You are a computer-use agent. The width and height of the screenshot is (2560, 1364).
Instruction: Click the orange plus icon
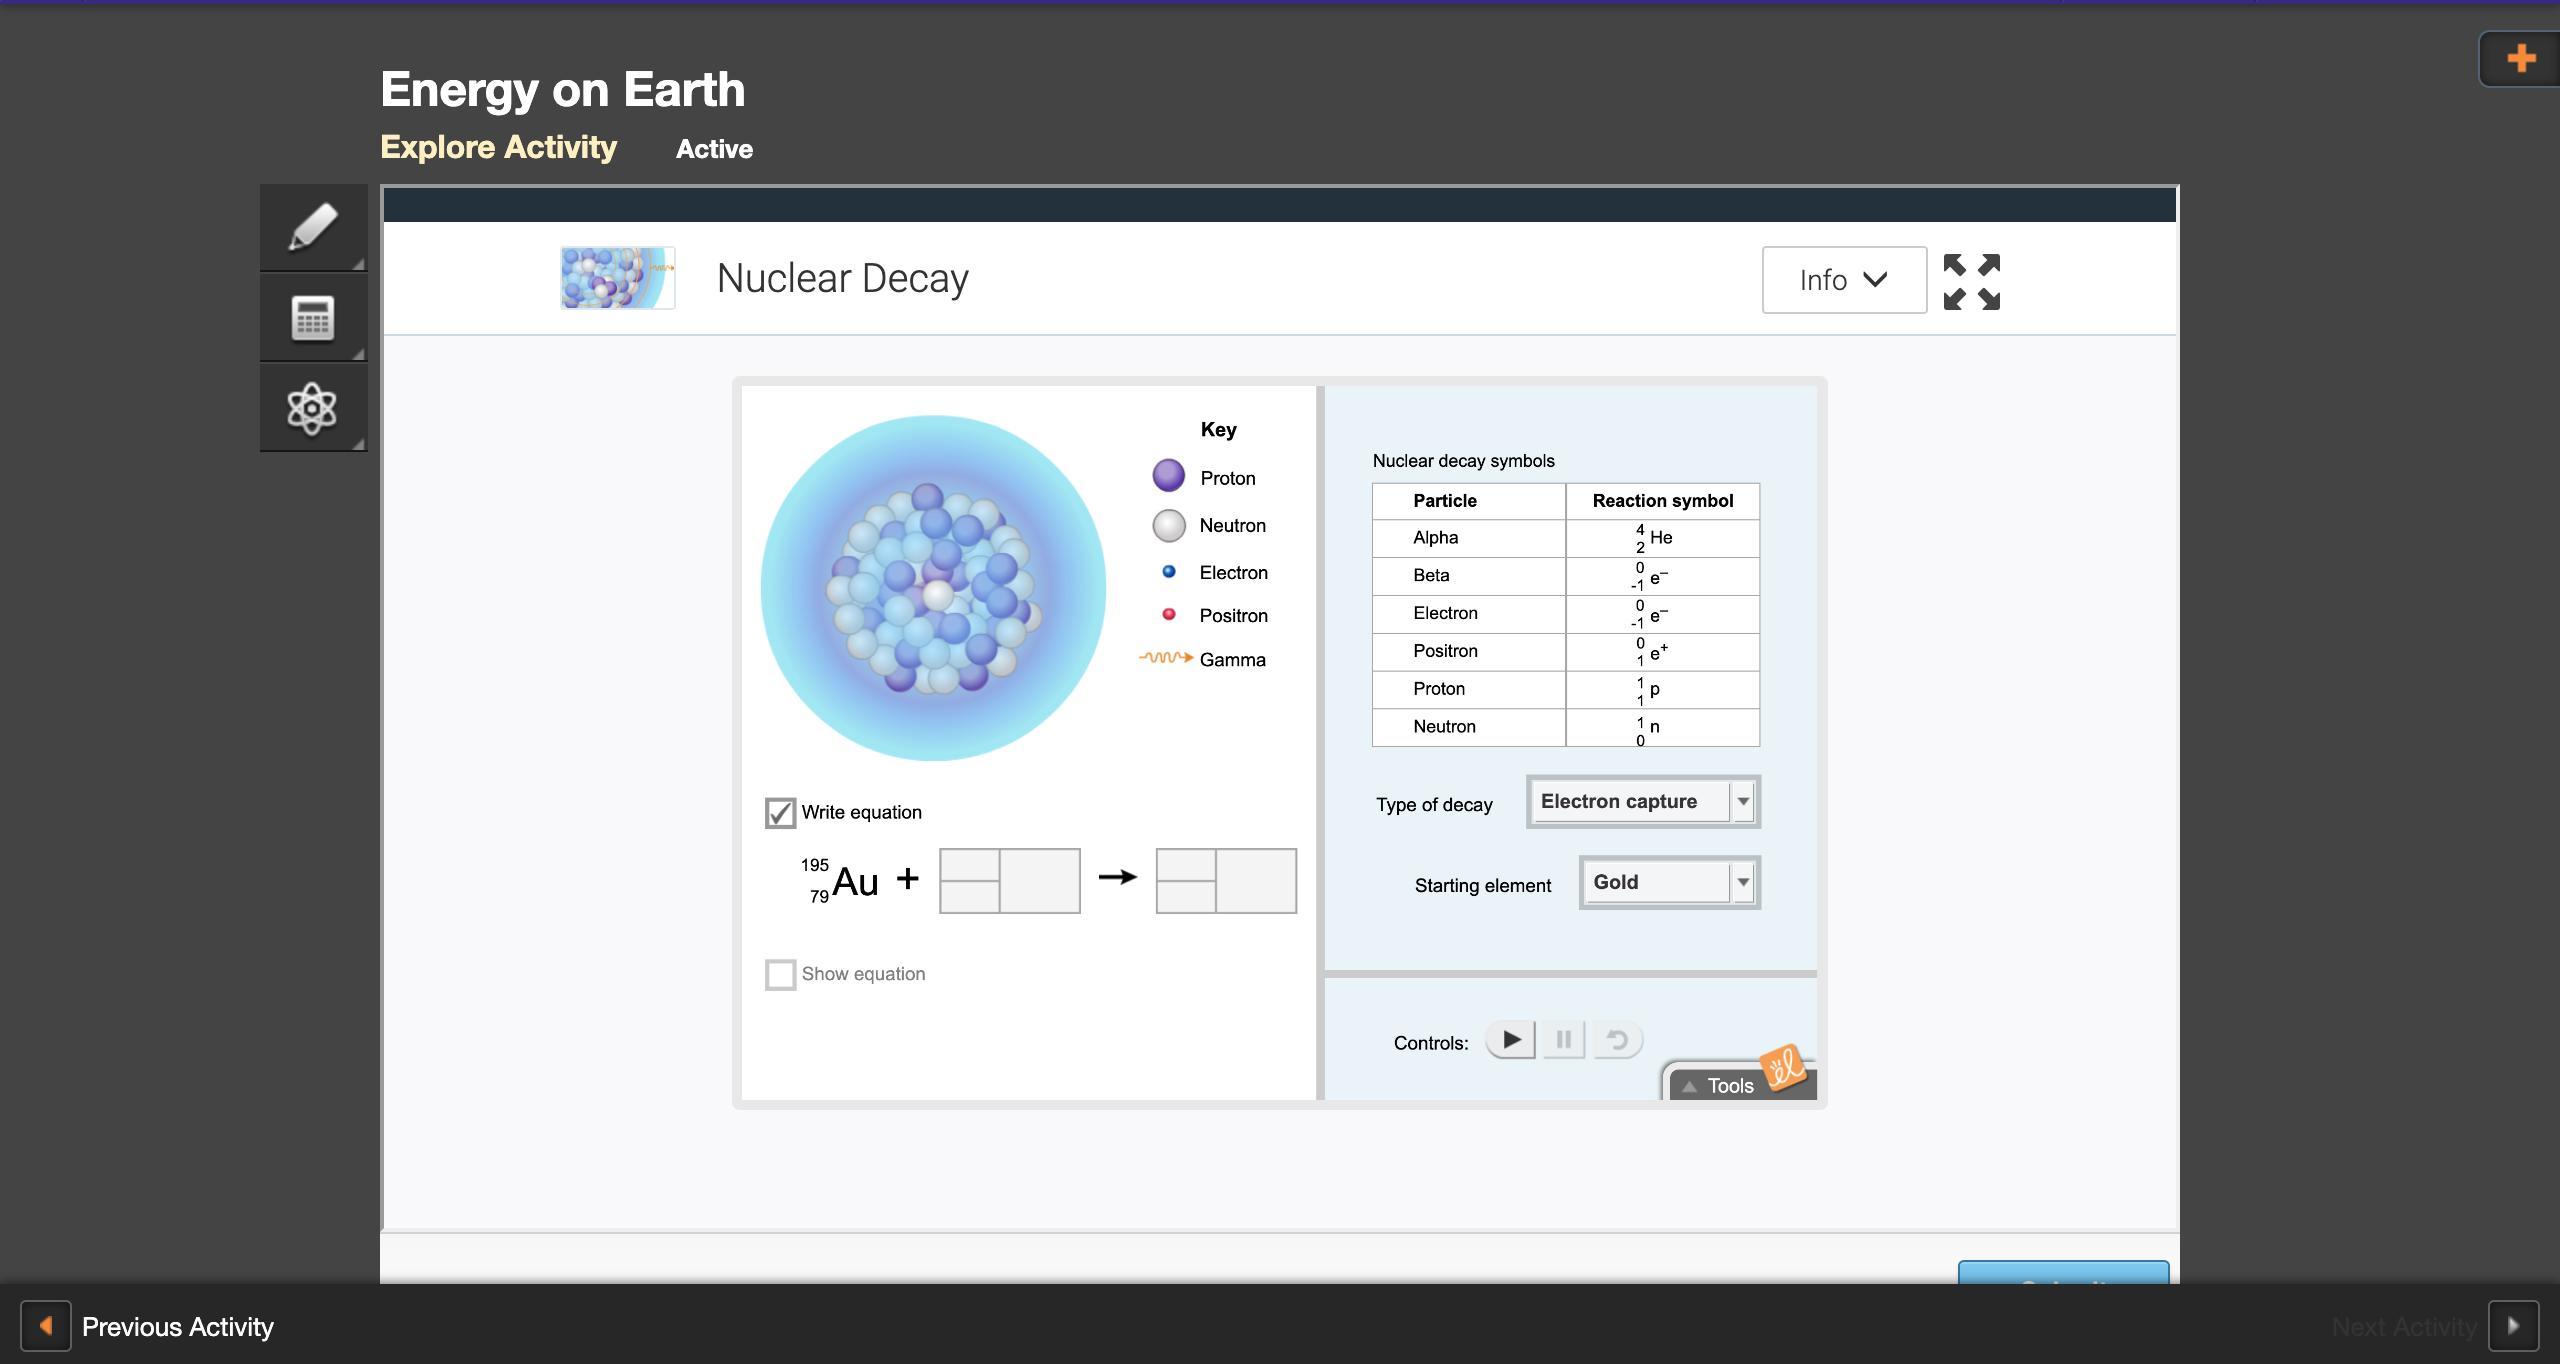2521,58
